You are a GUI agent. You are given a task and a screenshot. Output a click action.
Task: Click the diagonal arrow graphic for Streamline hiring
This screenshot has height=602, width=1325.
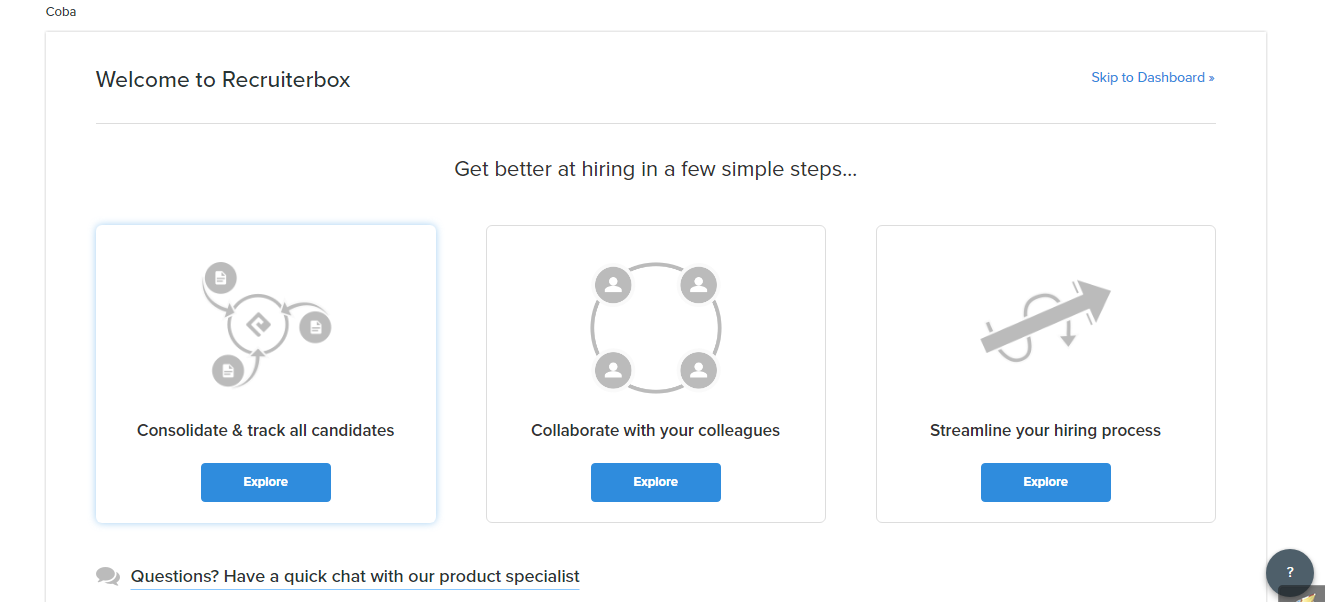point(1046,316)
